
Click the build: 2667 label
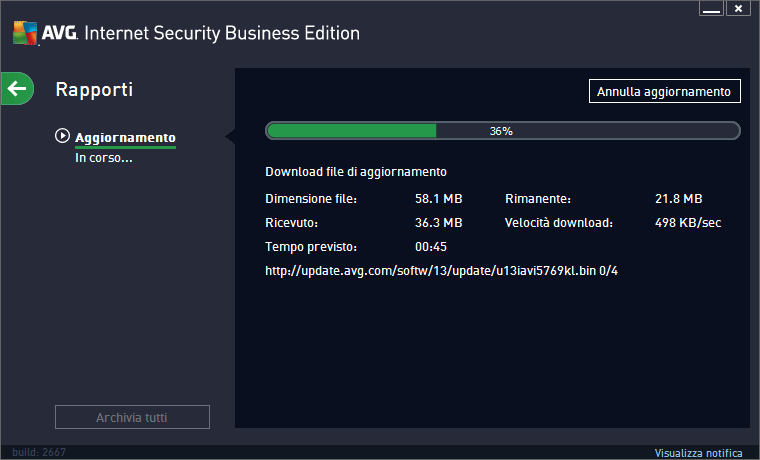point(39,452)
